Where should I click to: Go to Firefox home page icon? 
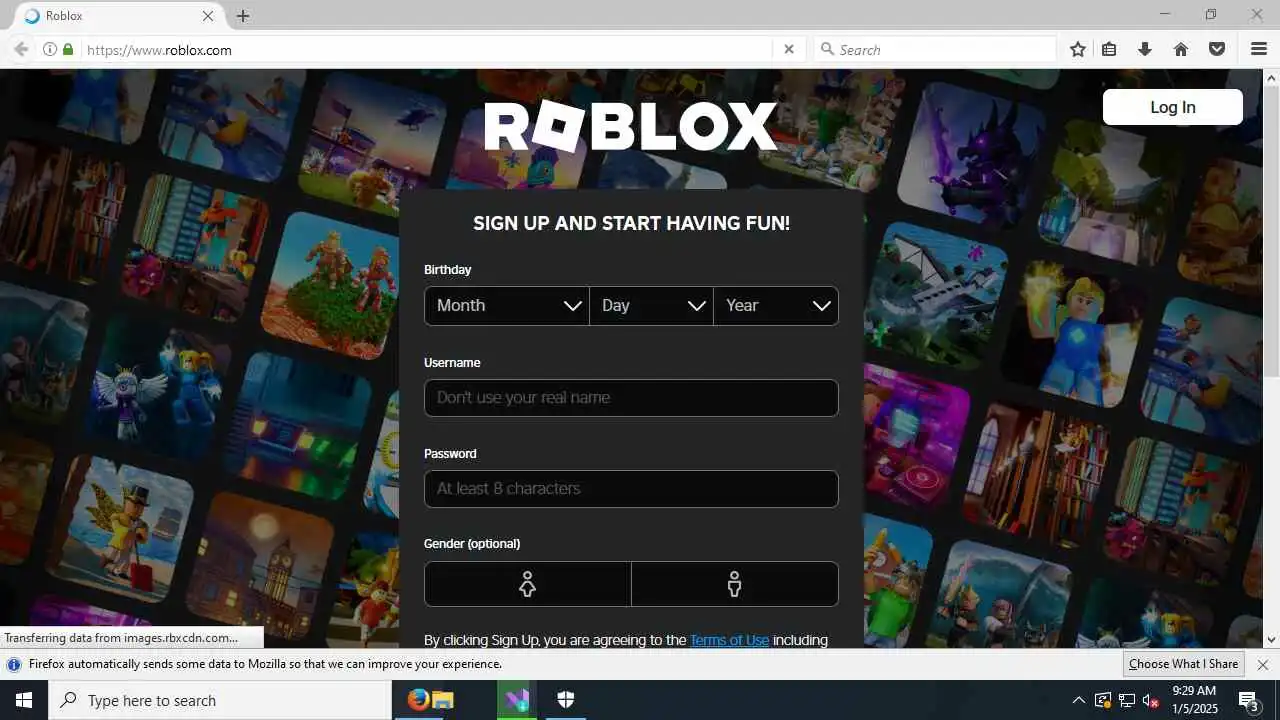1181,49
